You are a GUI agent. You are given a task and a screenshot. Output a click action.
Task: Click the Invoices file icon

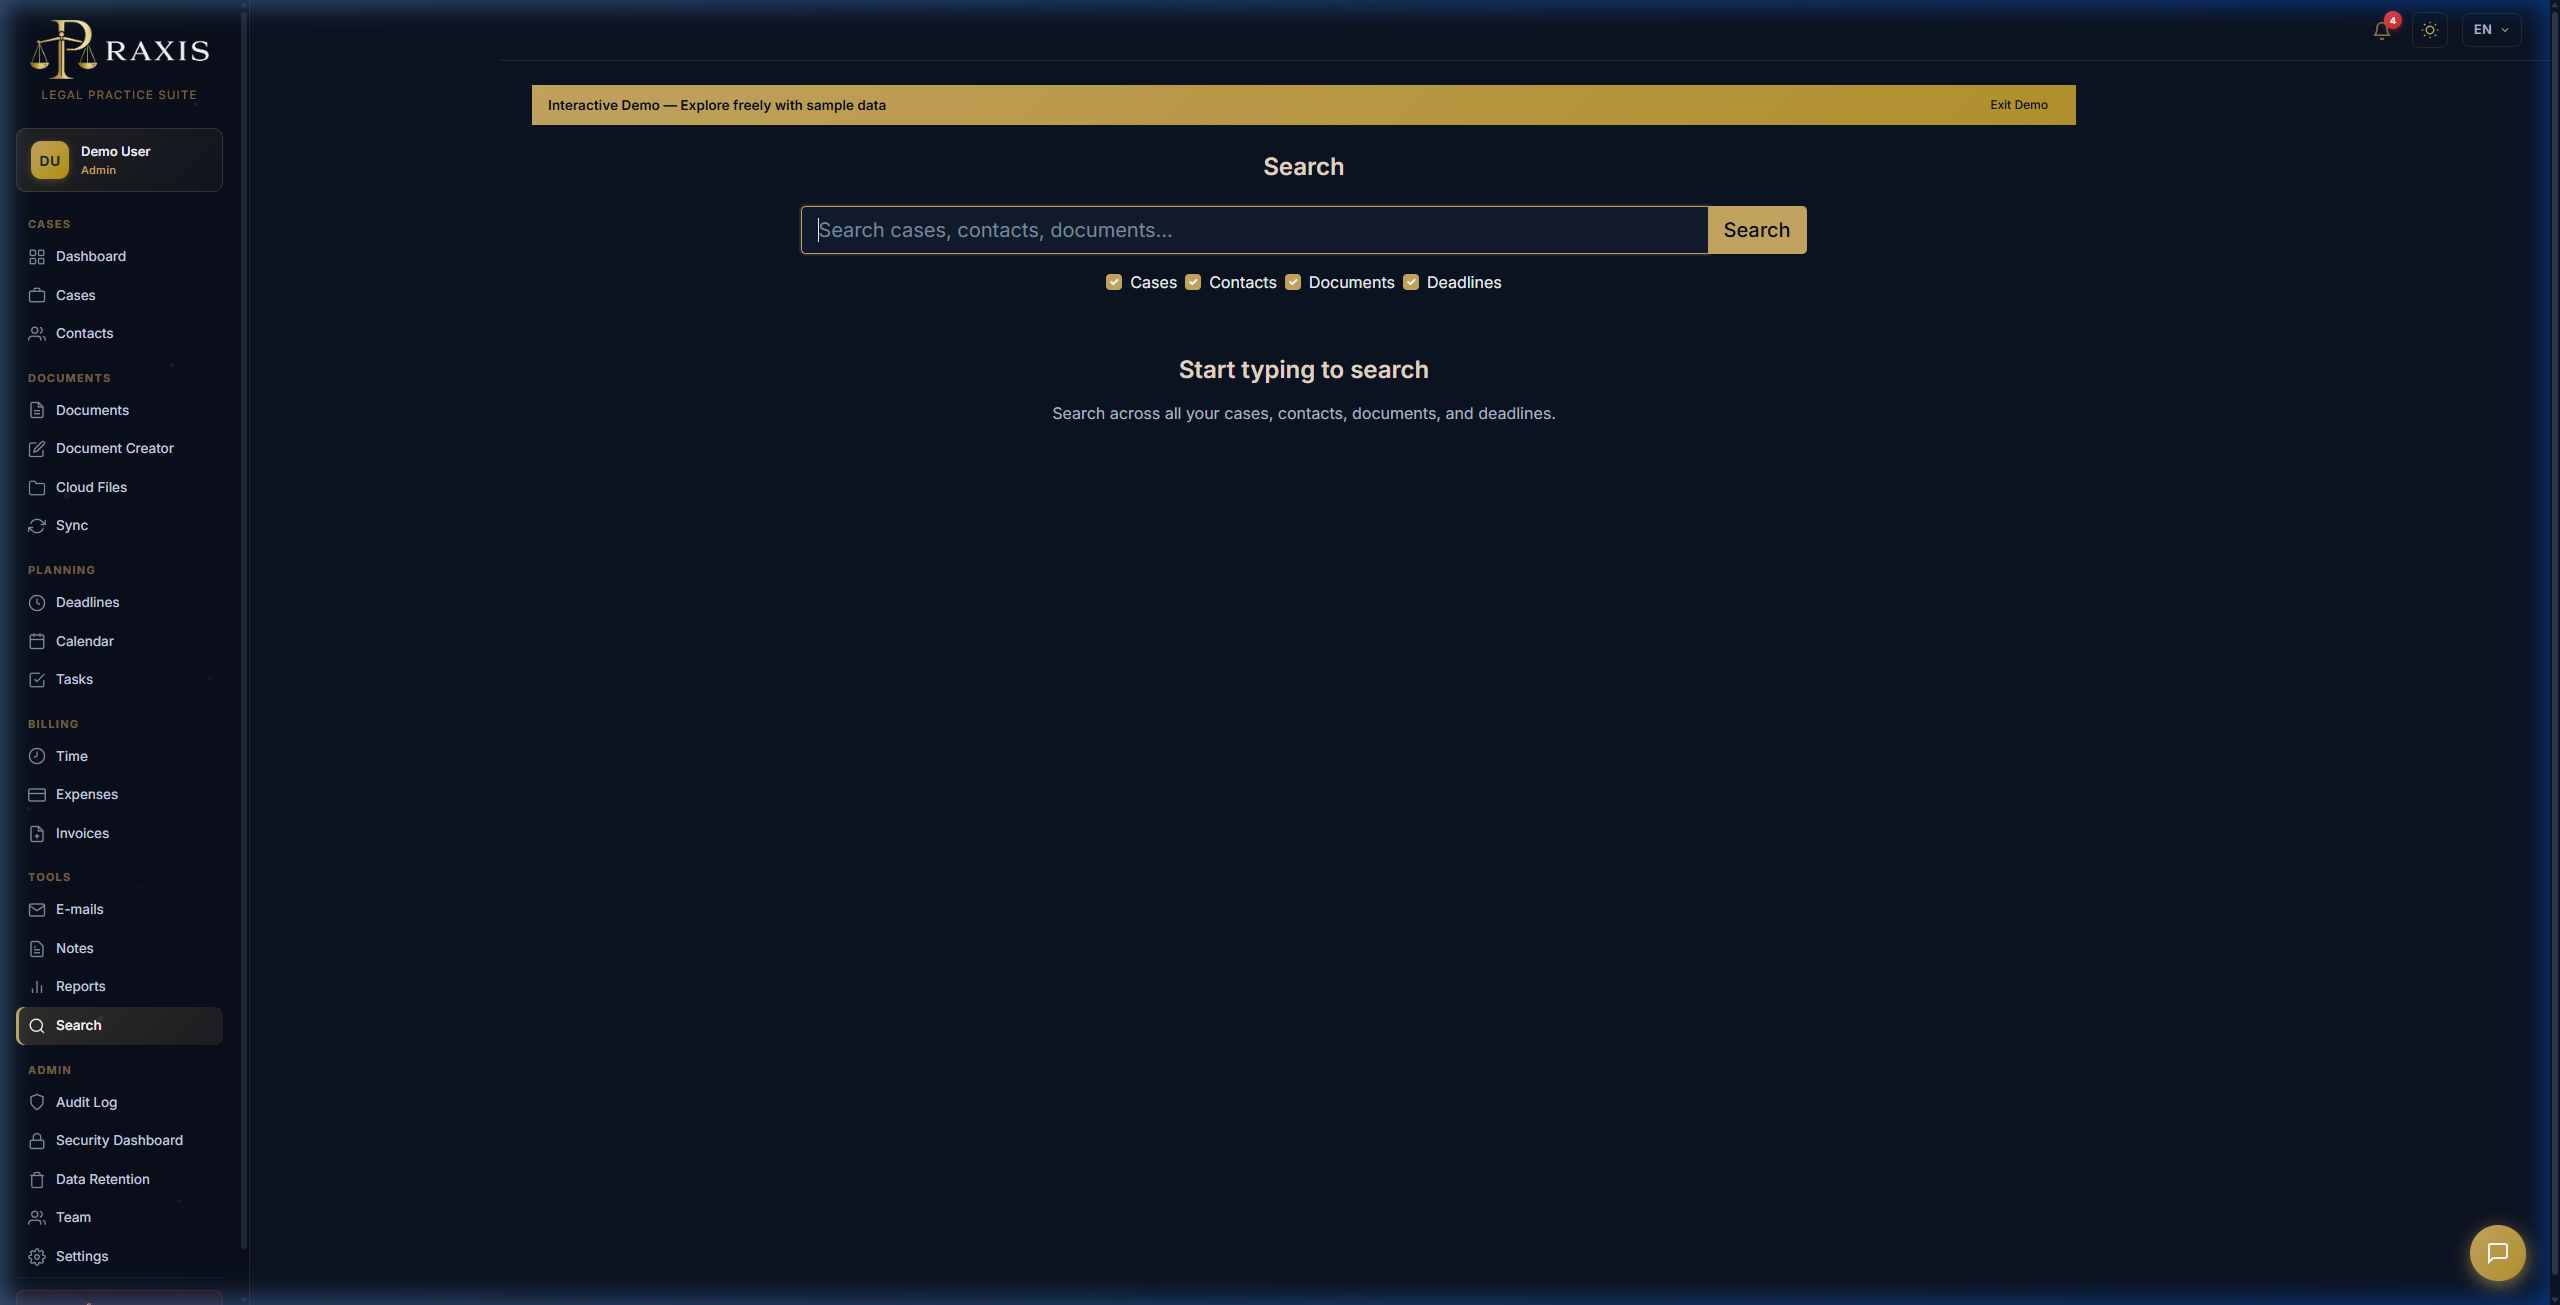coord(37,834)
